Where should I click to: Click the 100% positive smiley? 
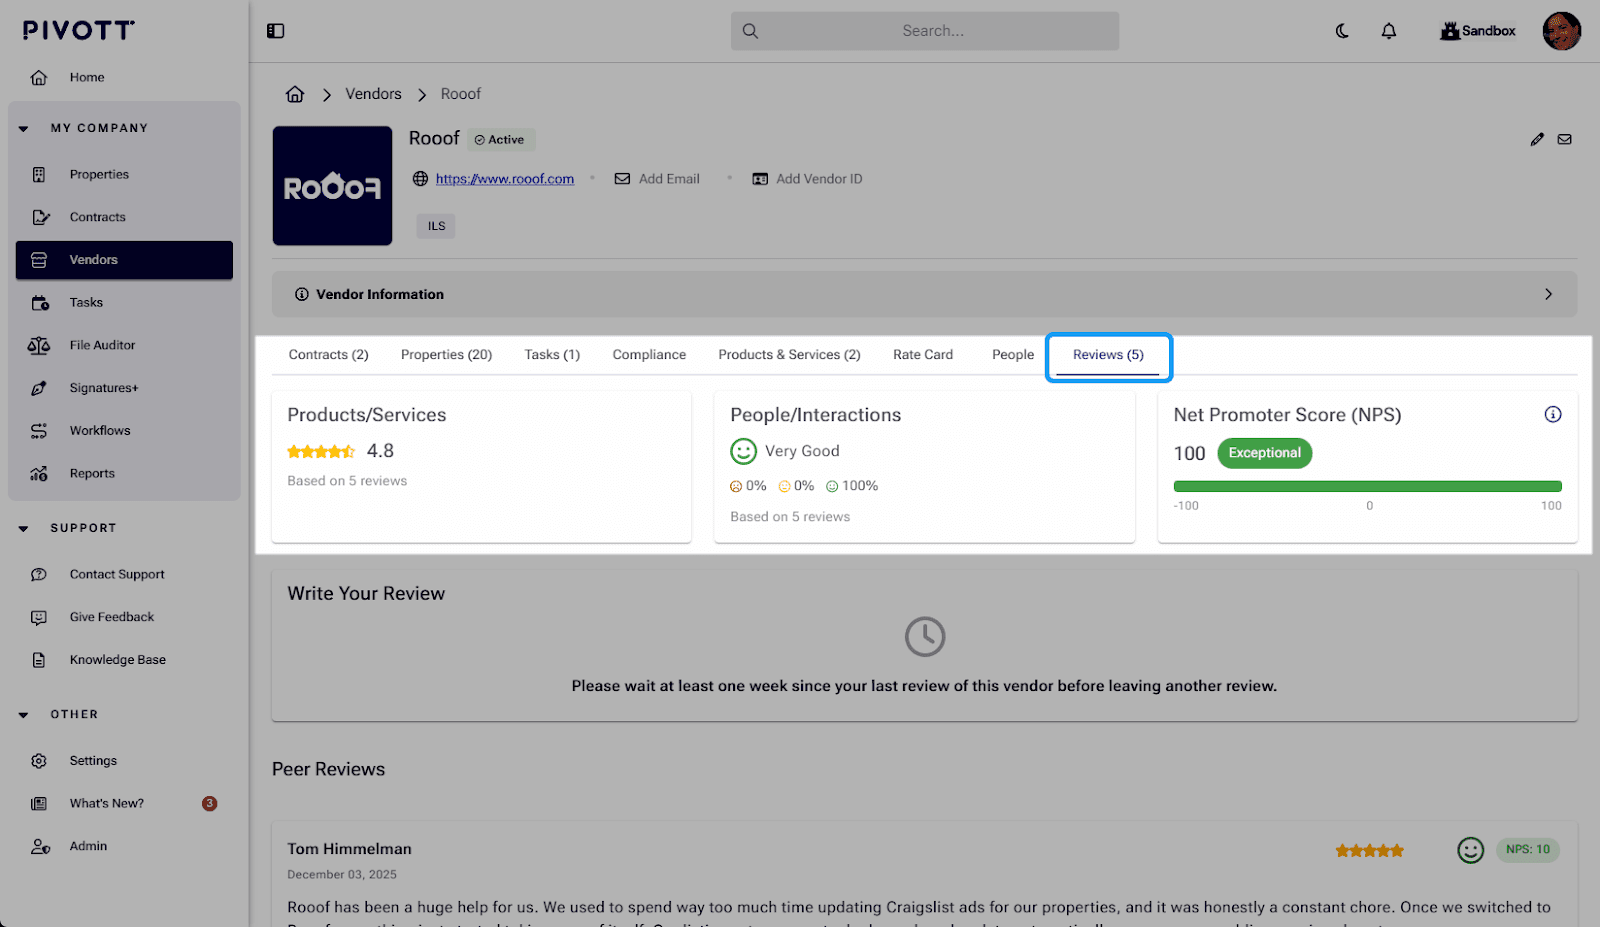click(x=832, y=486)
